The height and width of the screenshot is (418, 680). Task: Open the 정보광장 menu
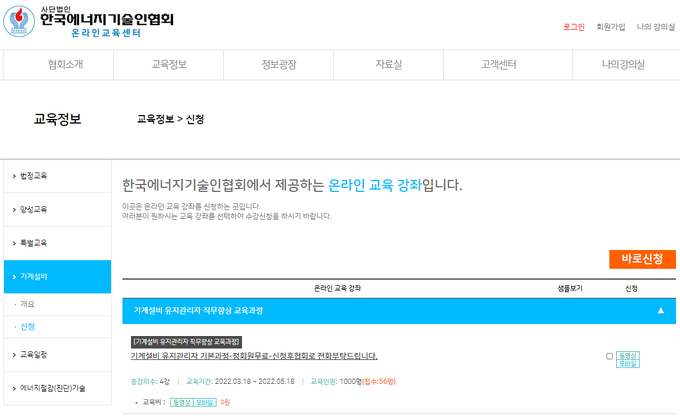click(x=278, y=65)
